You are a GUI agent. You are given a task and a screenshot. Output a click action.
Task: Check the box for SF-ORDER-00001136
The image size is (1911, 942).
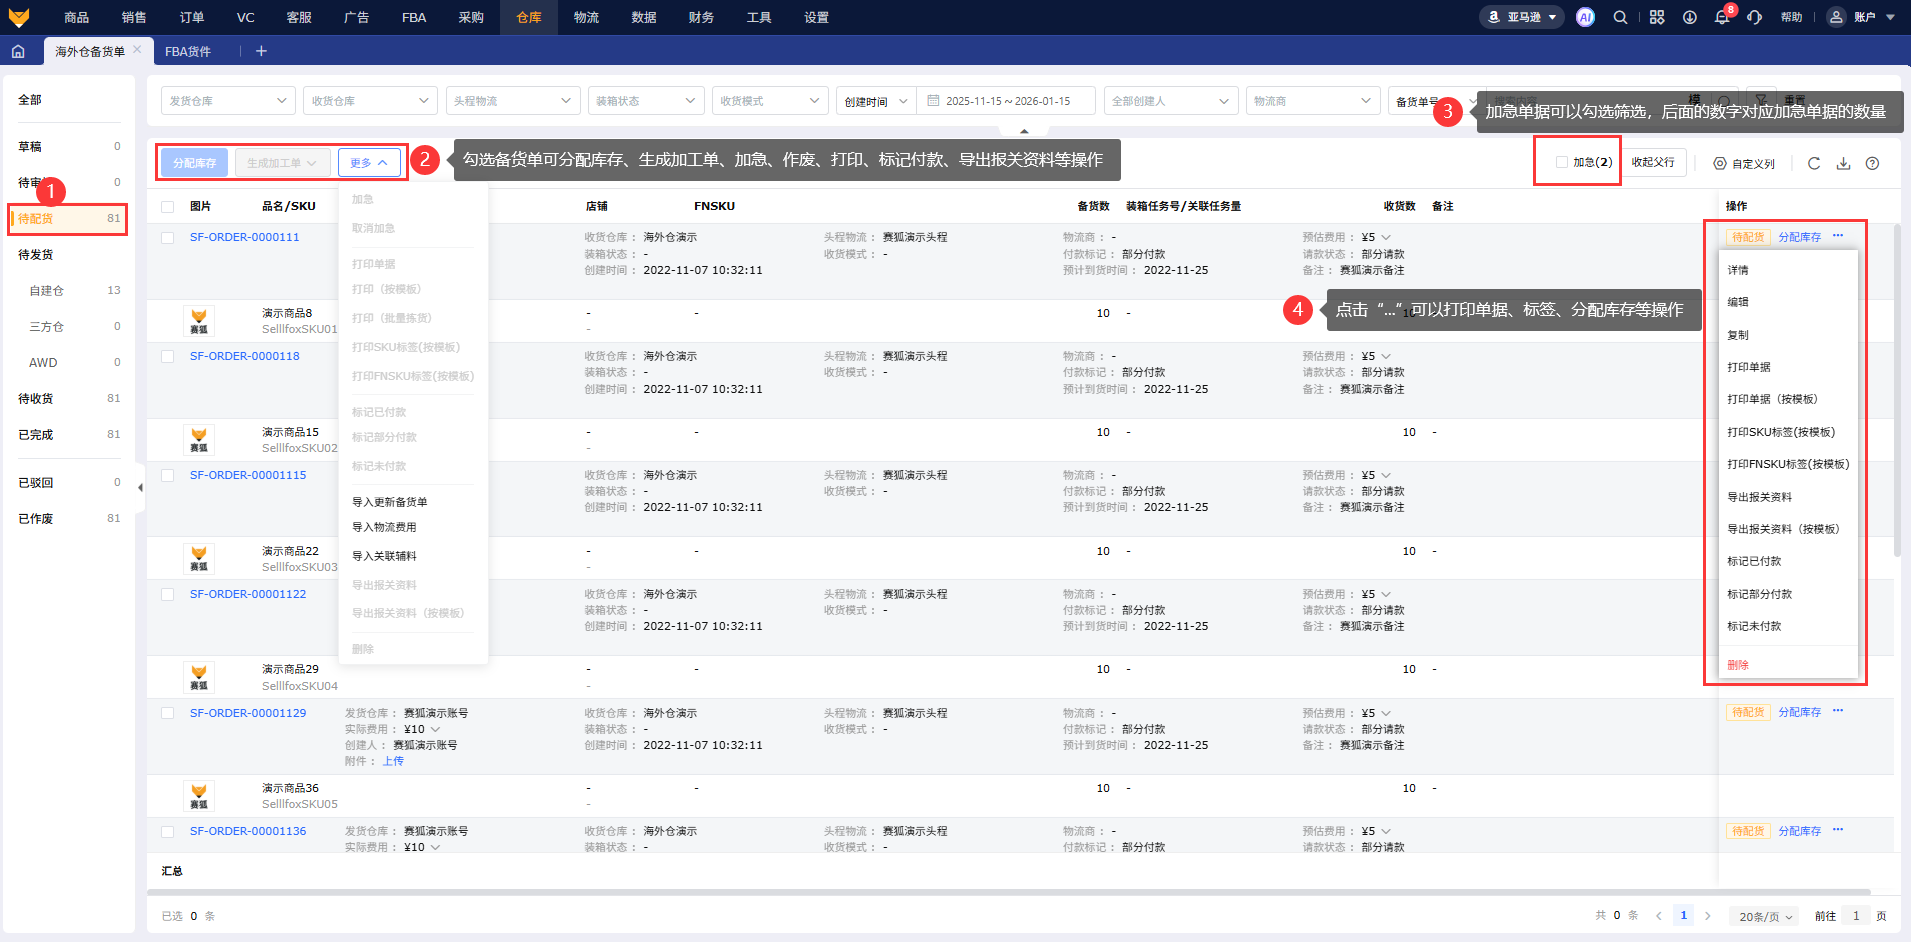tap(168, 832)
